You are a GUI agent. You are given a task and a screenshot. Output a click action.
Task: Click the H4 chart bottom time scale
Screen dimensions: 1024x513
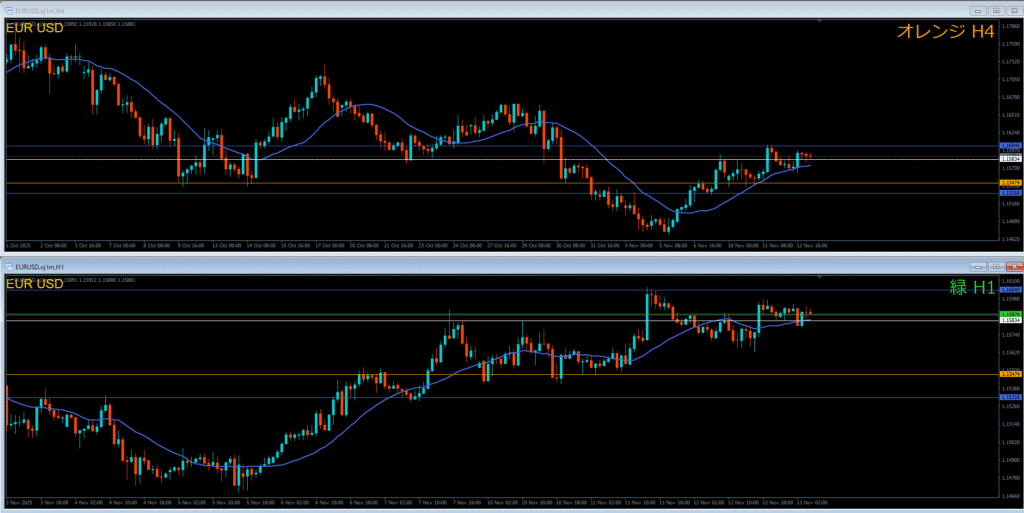pyautogui.click(x=500, y=244)
